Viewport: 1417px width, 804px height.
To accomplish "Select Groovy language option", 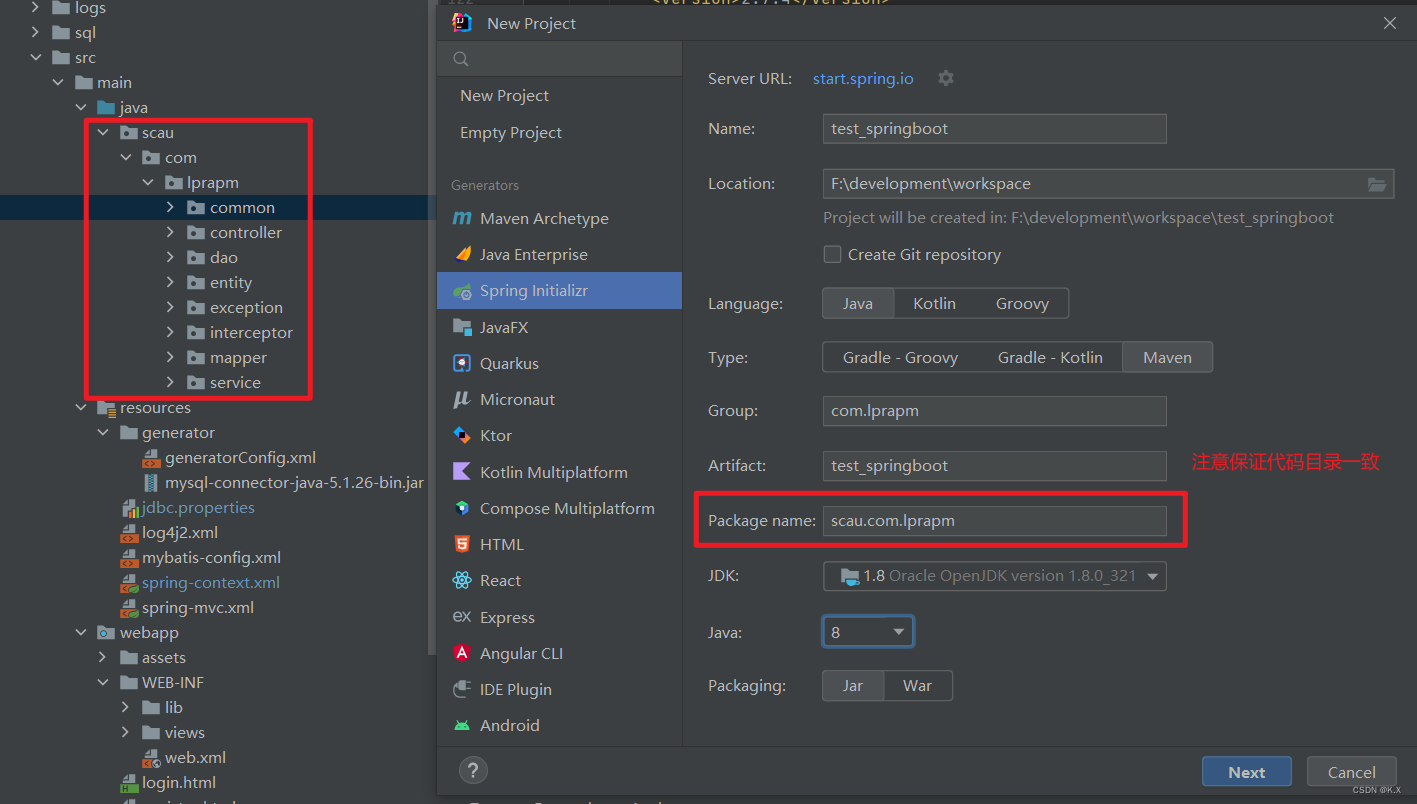I will [x=1022, y=303].
